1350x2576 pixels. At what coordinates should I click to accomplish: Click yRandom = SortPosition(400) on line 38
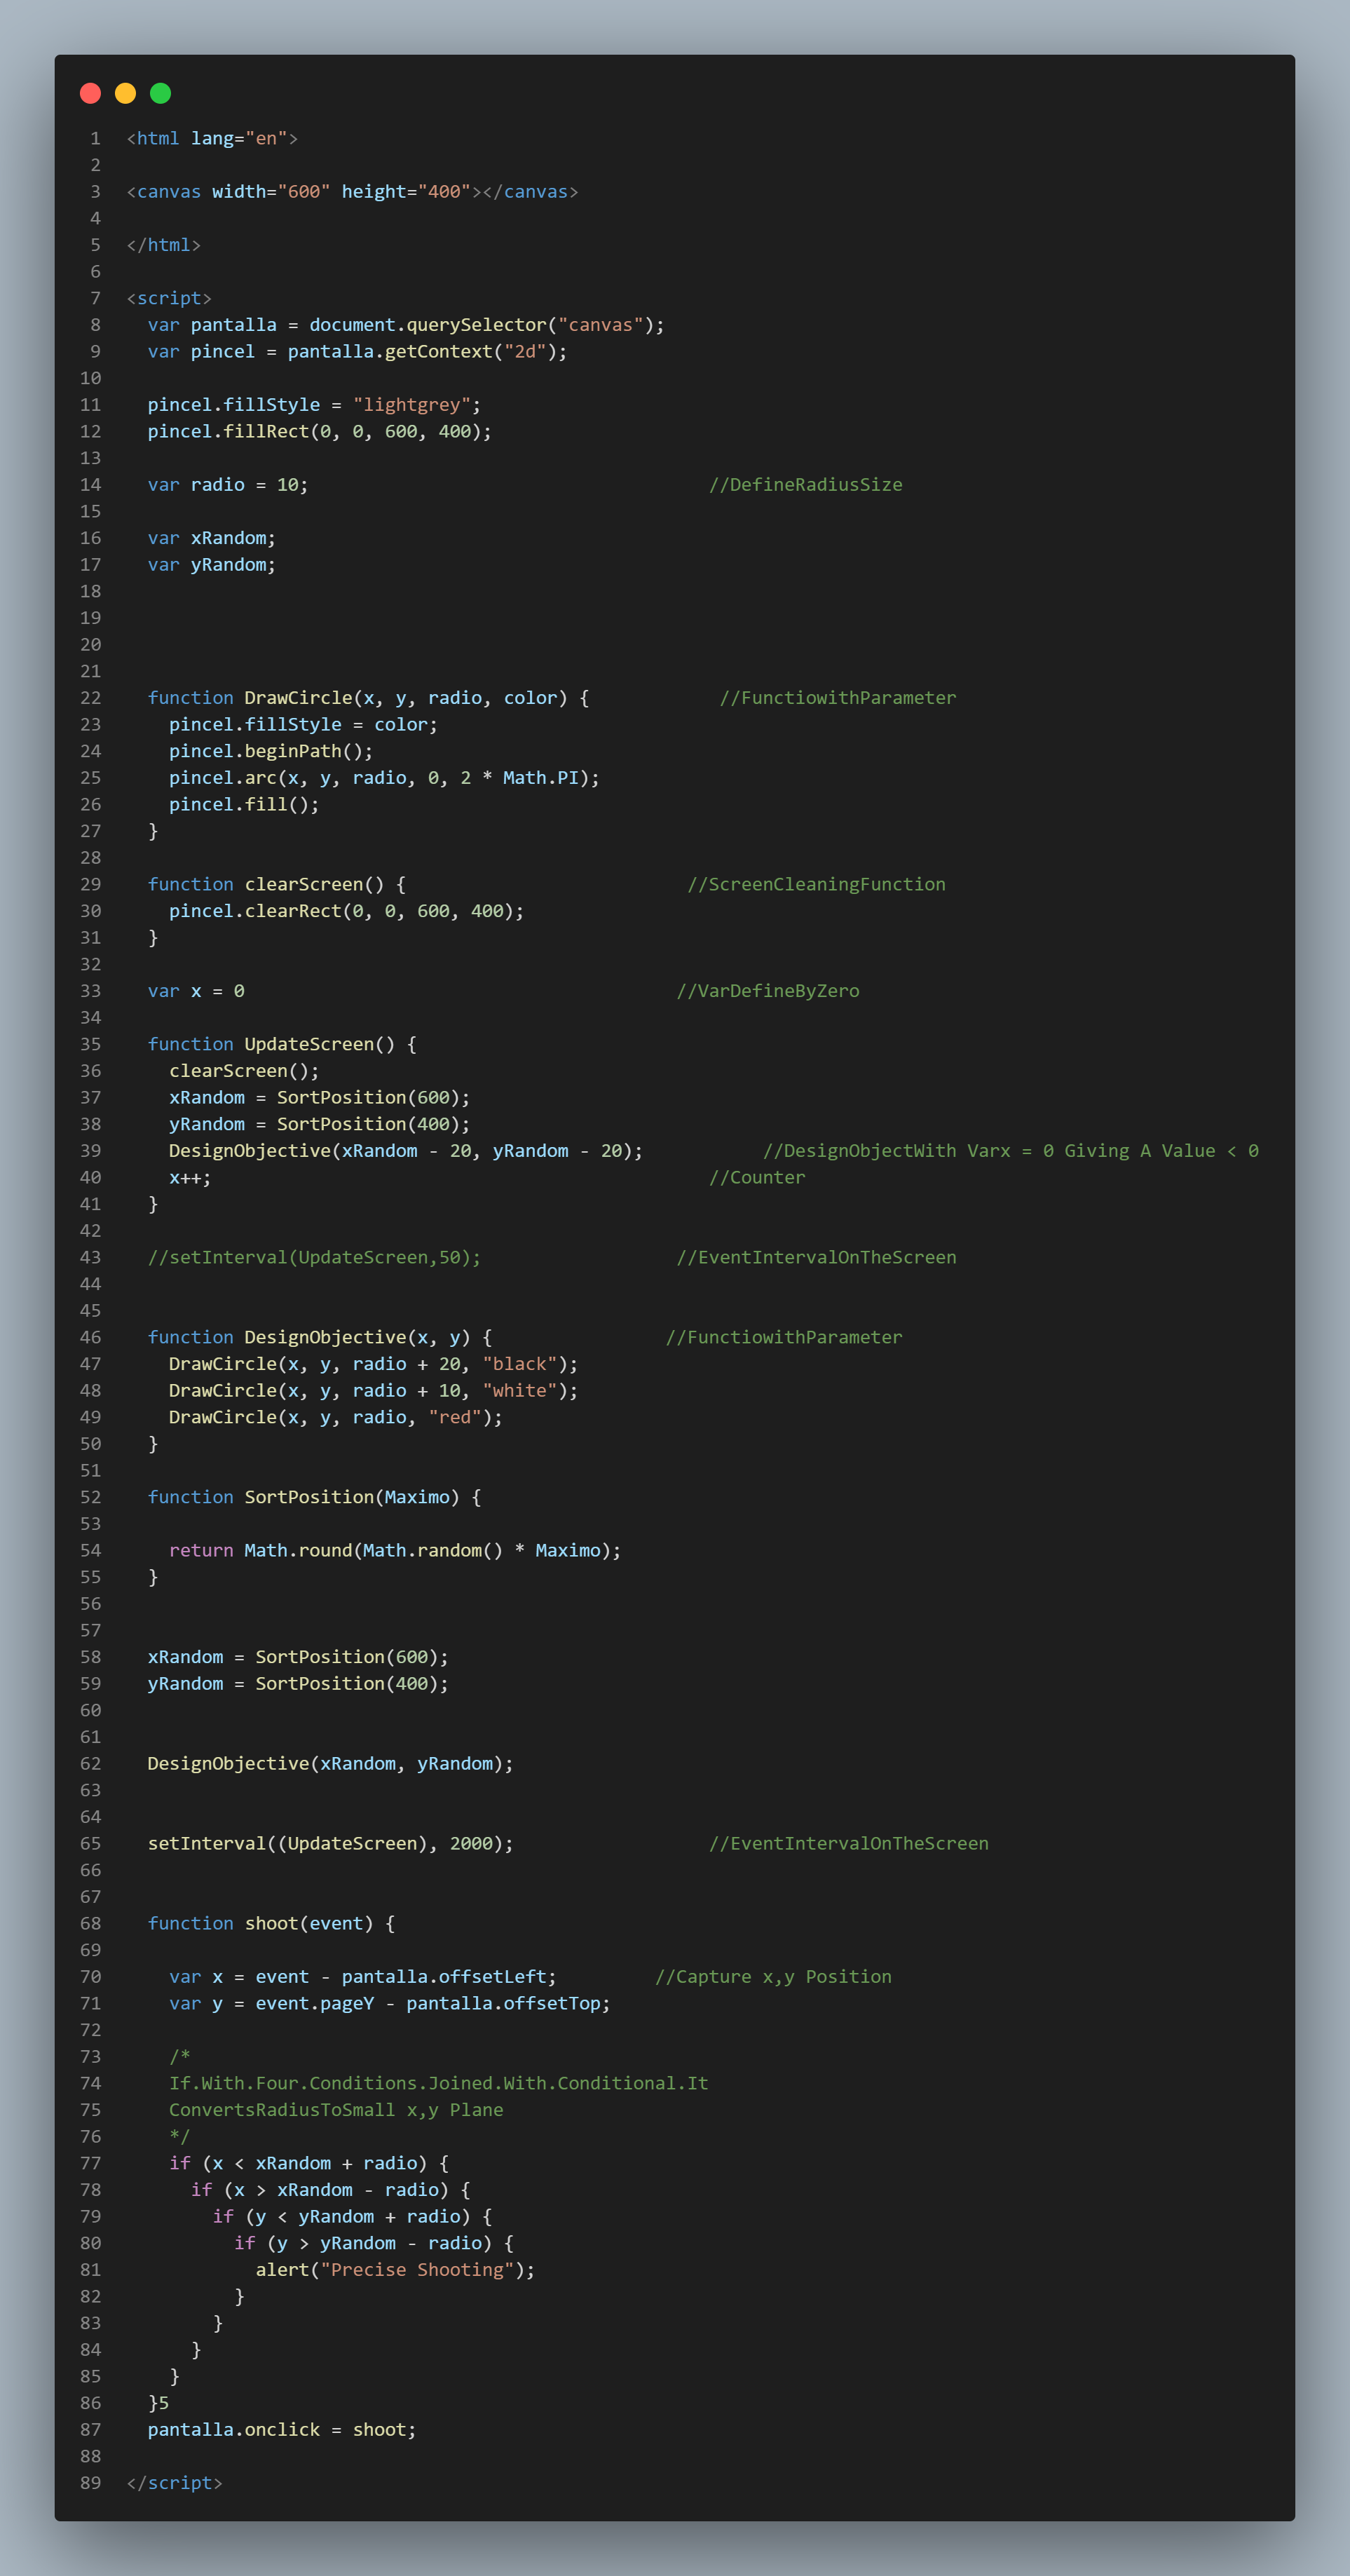319,1124
